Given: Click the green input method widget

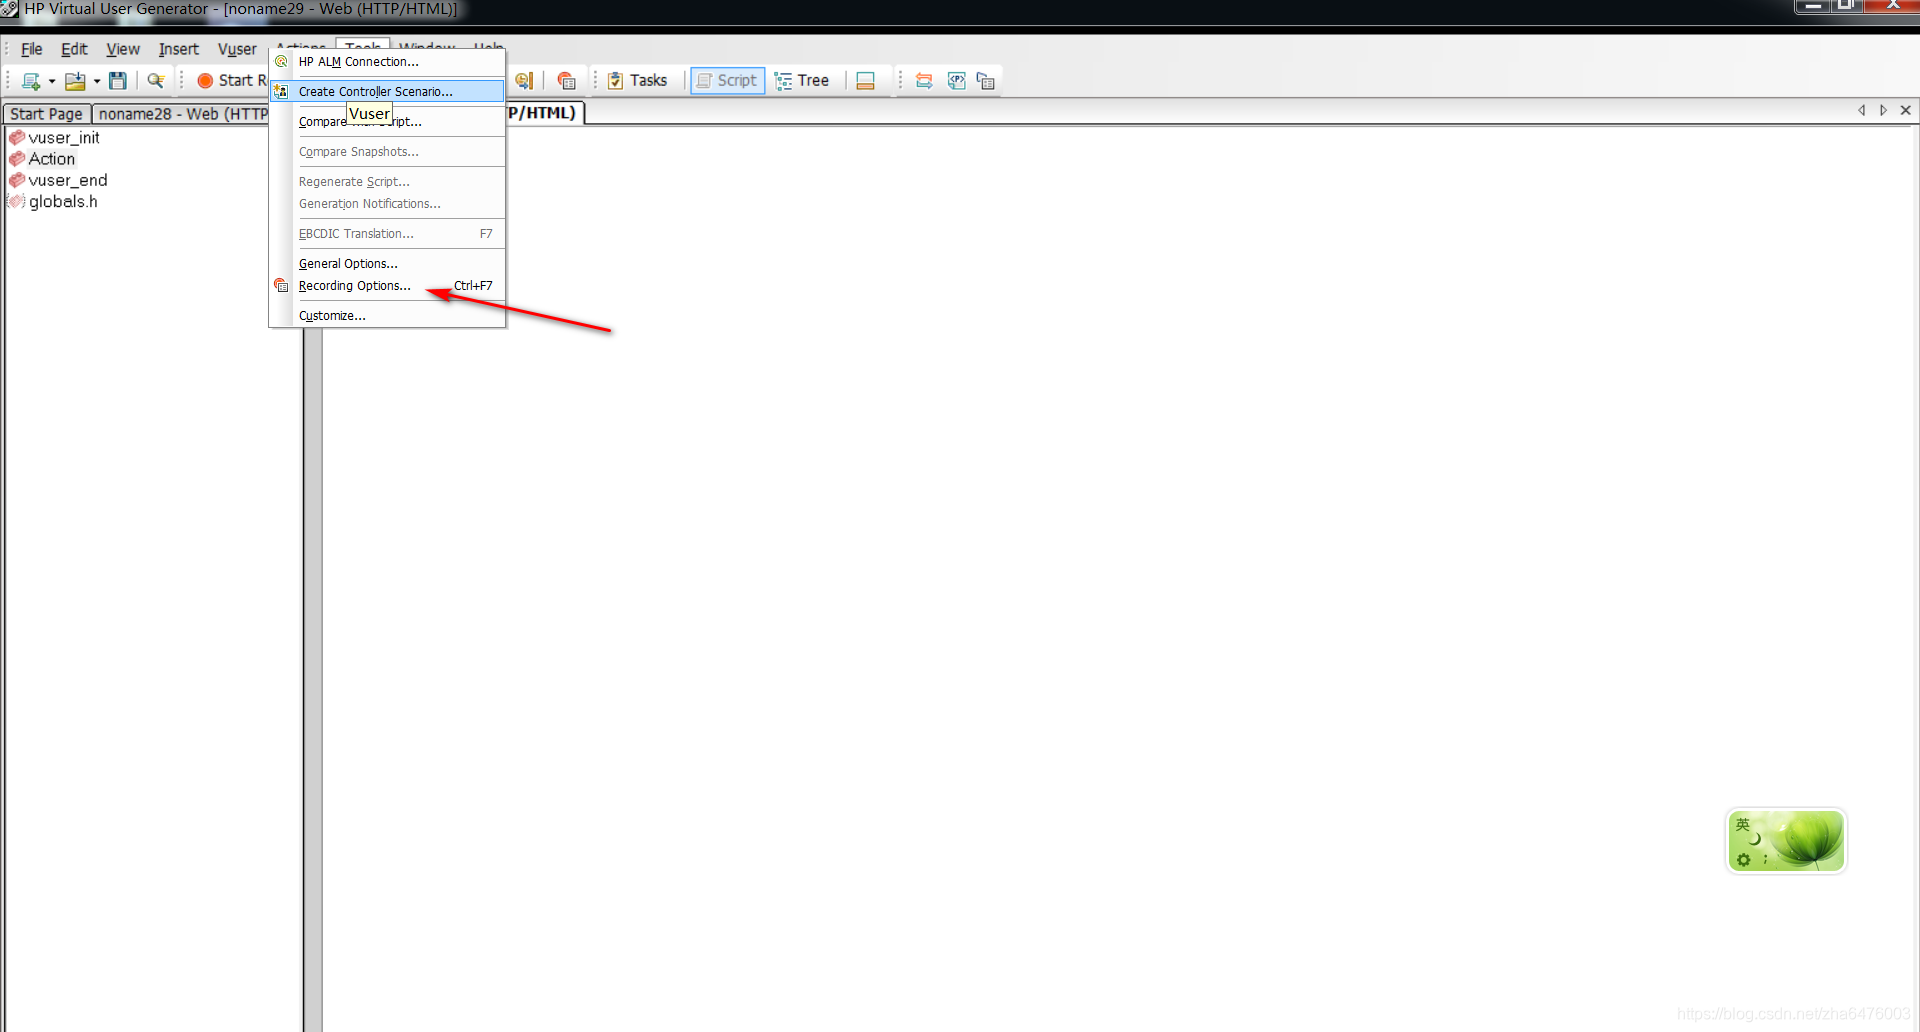Looking at the screenshot, I should click(1786, 841).
